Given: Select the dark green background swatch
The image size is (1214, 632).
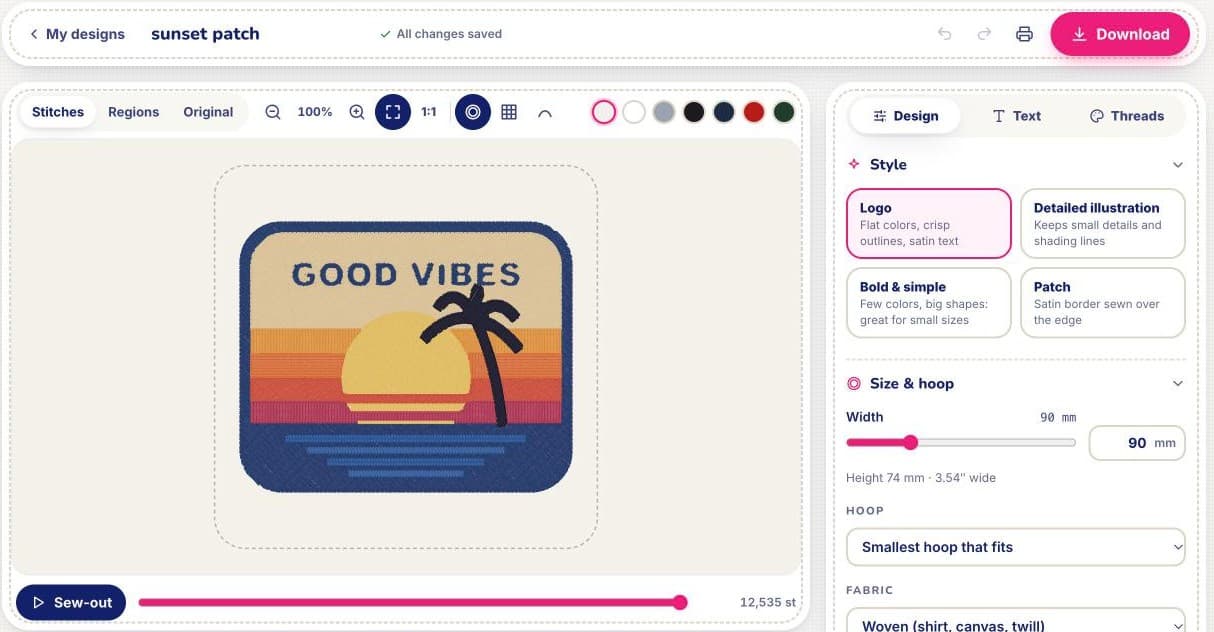Looking at the screenshot, I should tap(784, 112).
